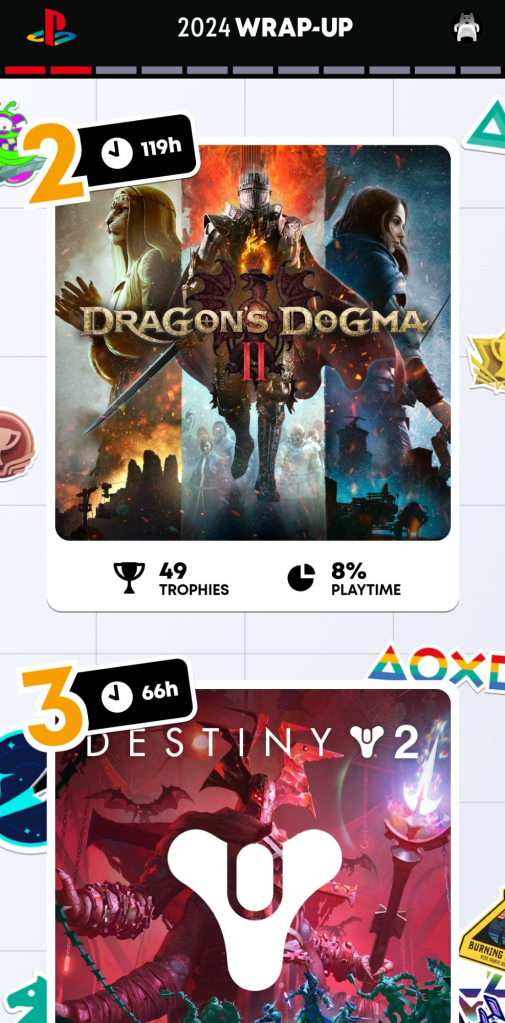Select the 8% Playtime stat
This screenshot has height=1023, width=505.
[344, 579]
